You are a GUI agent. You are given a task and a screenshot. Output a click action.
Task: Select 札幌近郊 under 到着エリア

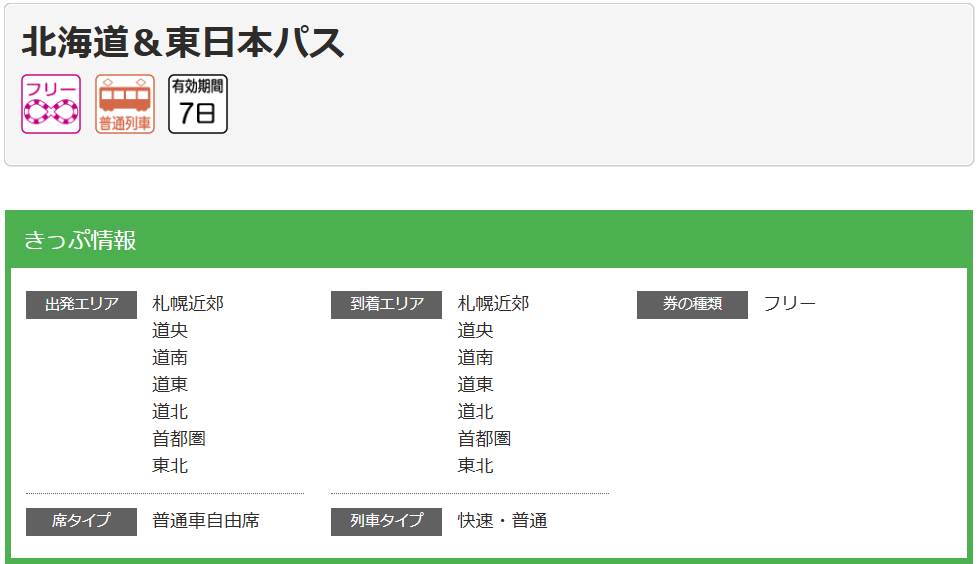(x=494, y=304)
